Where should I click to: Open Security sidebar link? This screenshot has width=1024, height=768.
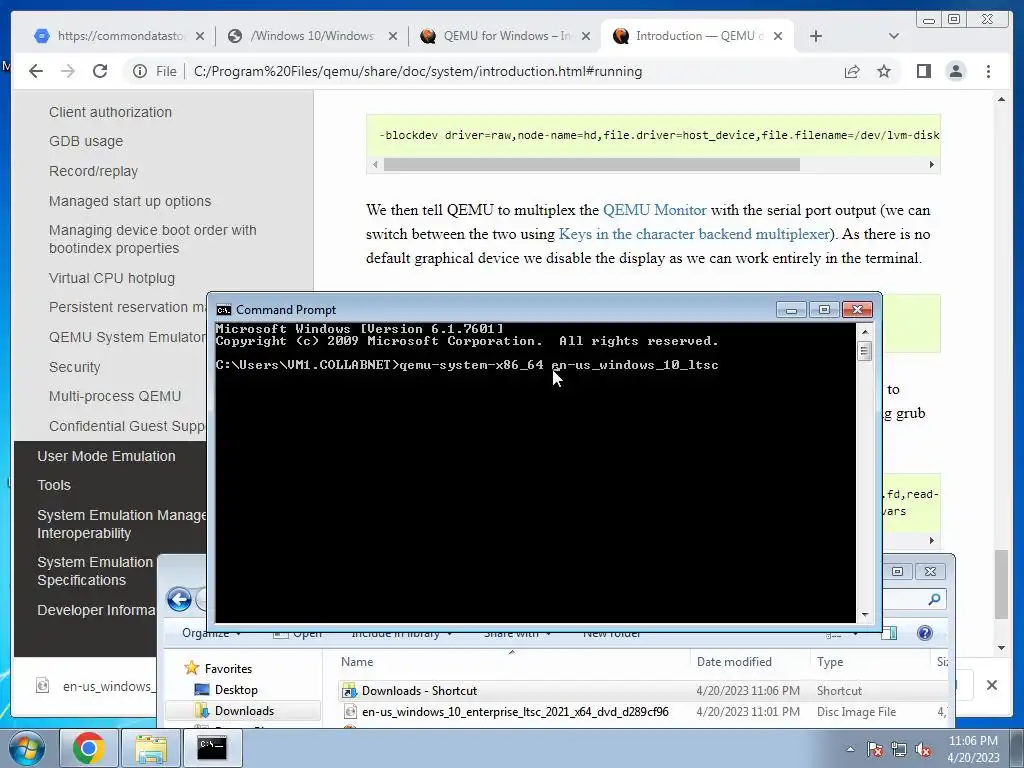[74, 367]
